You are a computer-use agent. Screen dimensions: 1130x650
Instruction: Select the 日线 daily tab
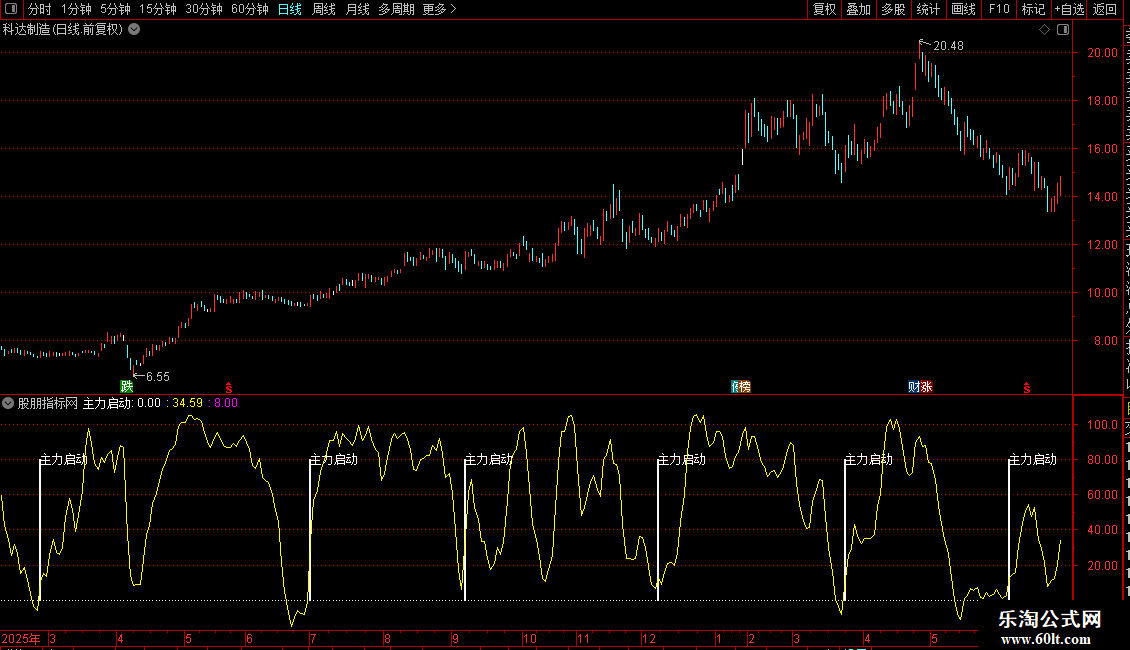(290, 9)
